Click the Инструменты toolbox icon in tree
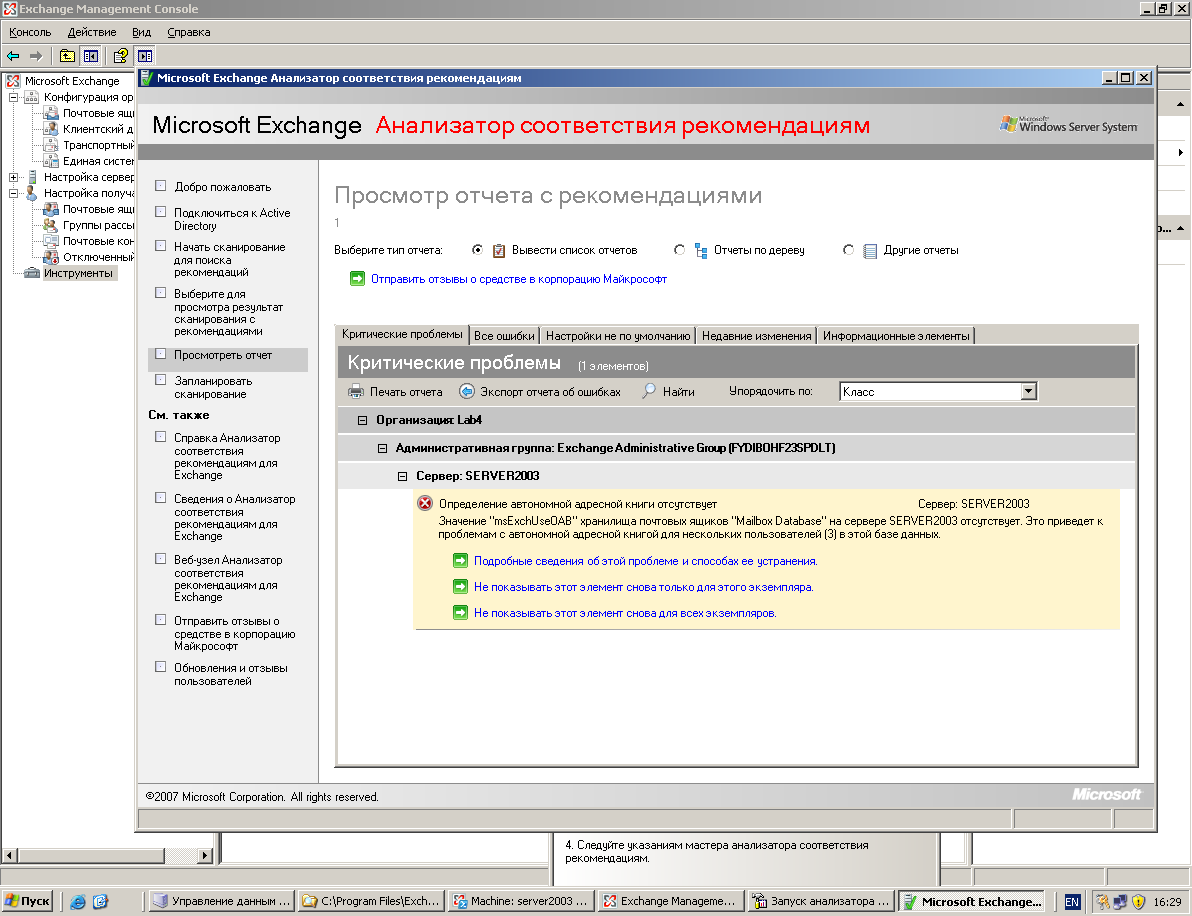1192x916 pixels. [x=32, y=273]
